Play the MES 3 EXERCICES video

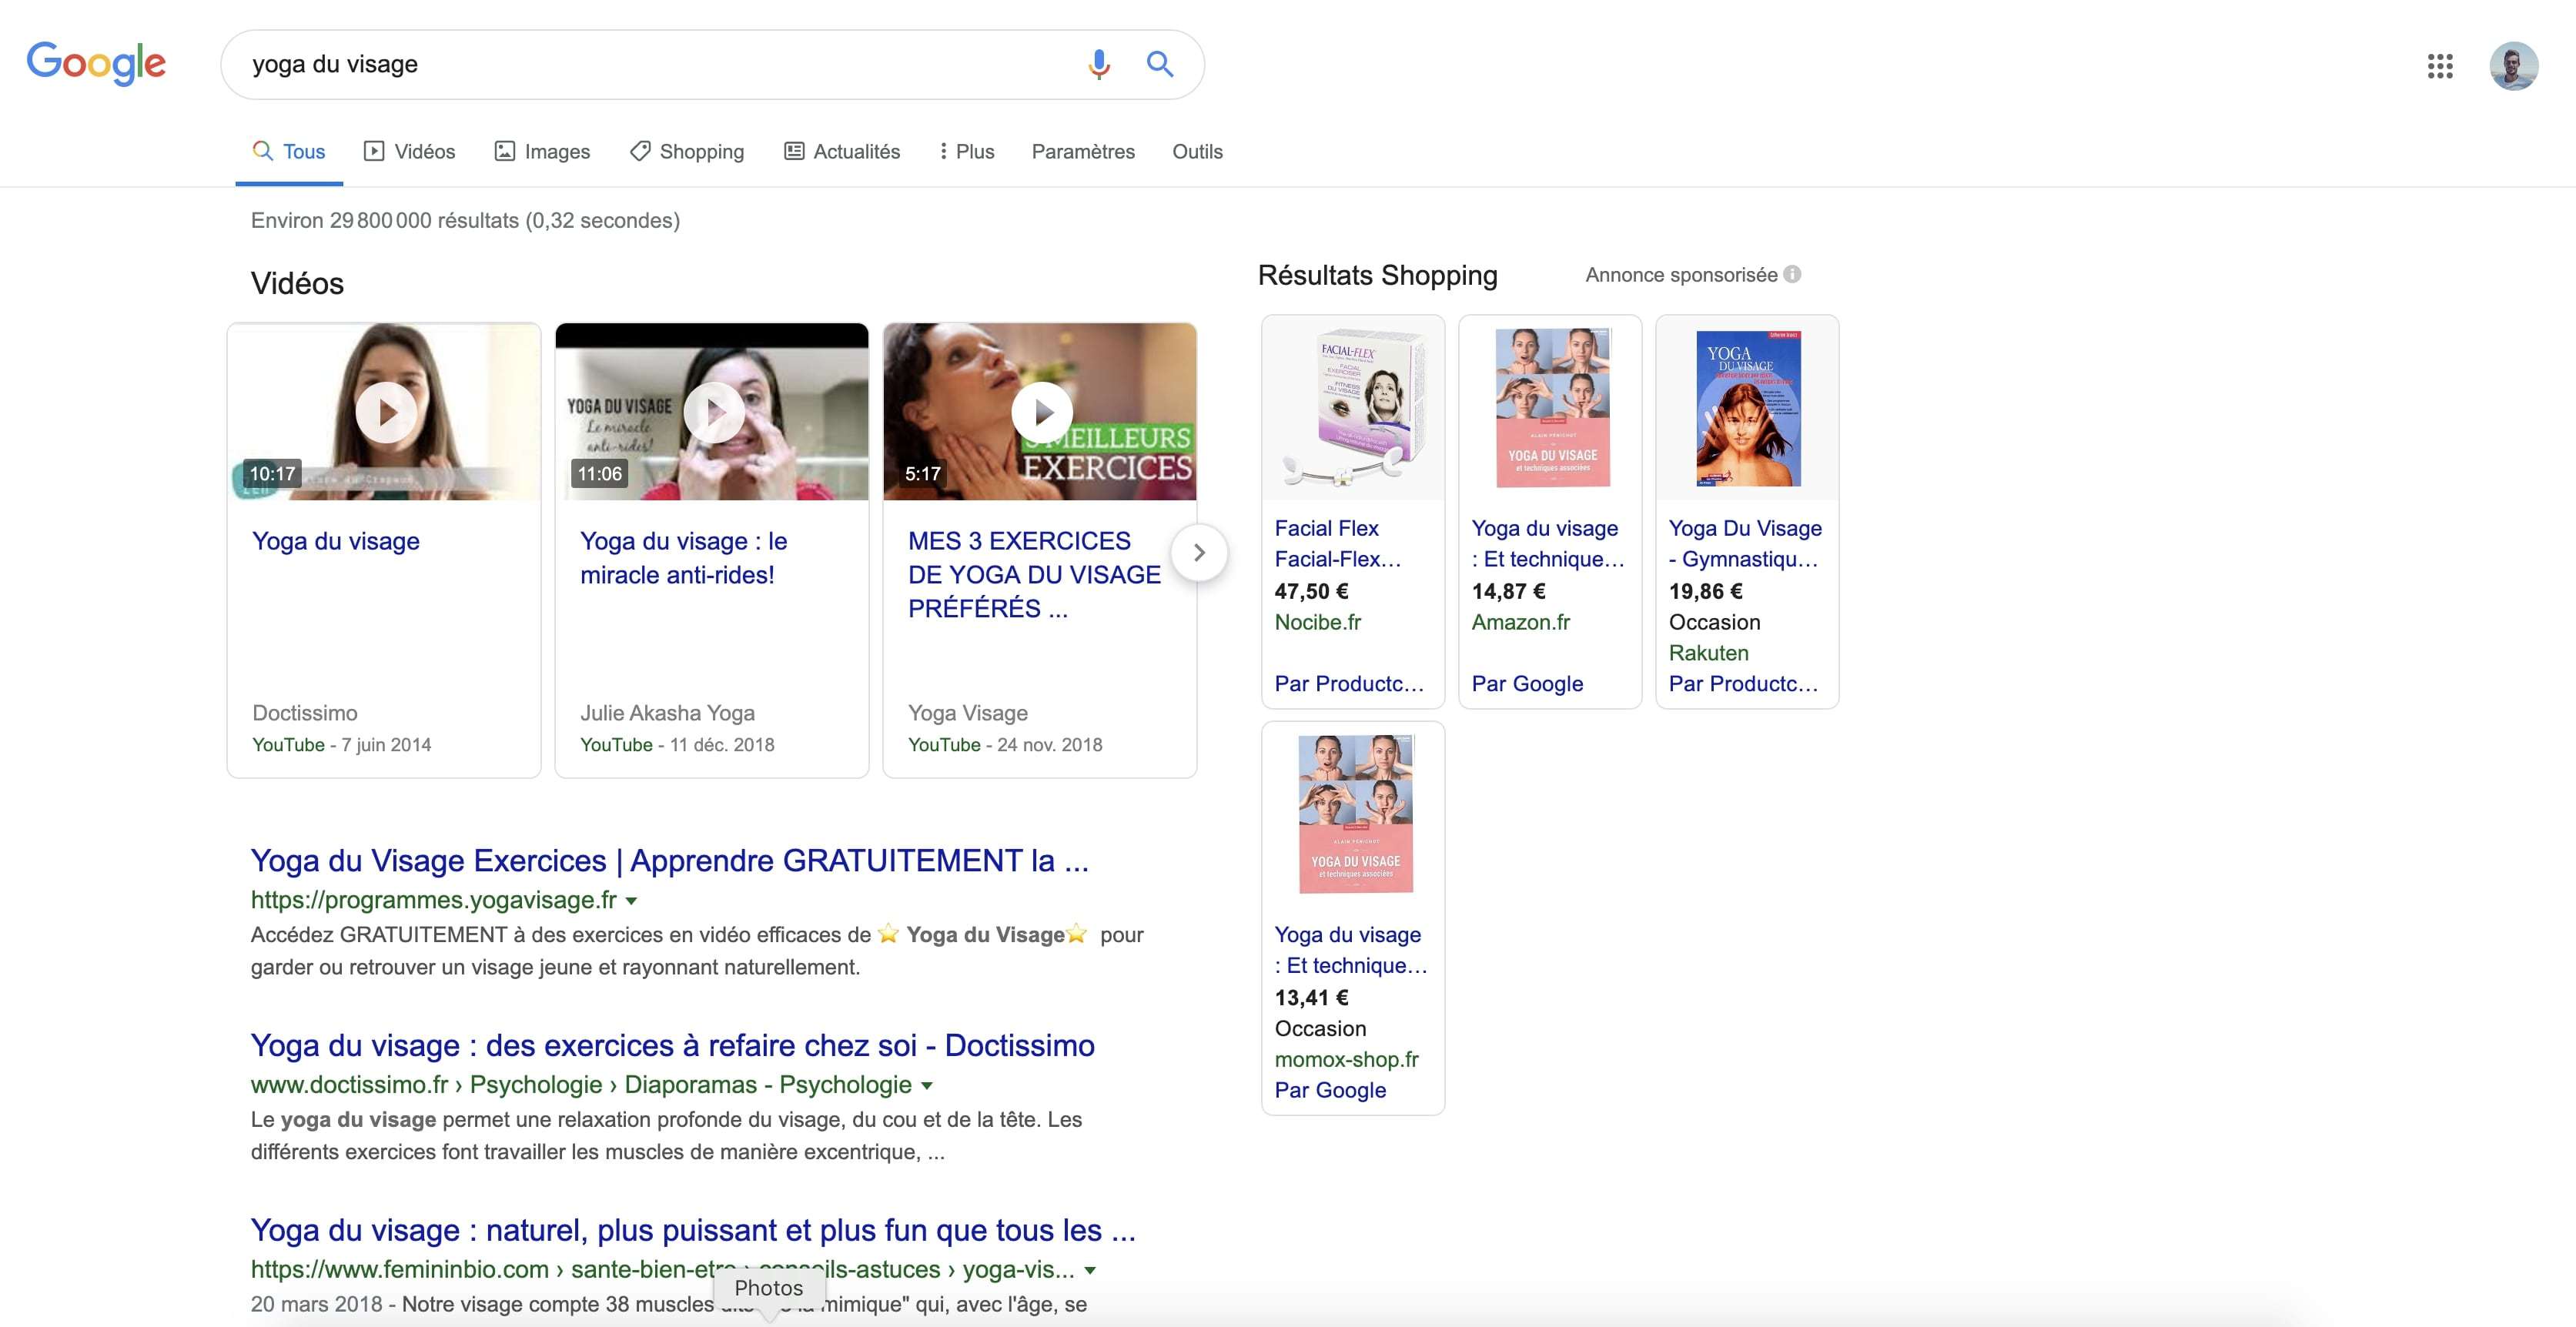pyautogui.click(x=1040, y=411)
